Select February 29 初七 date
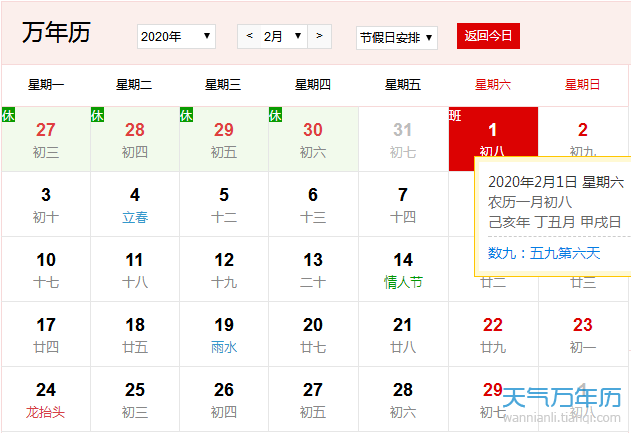Image resolution: width=631 pixels, height=433 pixels. tap(493, 399)
